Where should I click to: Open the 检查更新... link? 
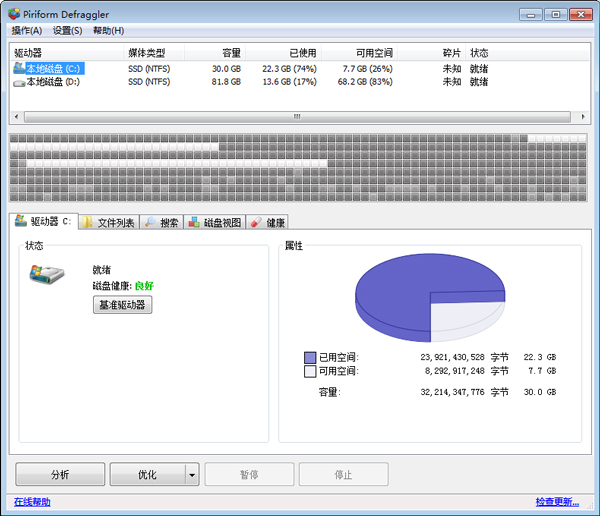557,501
